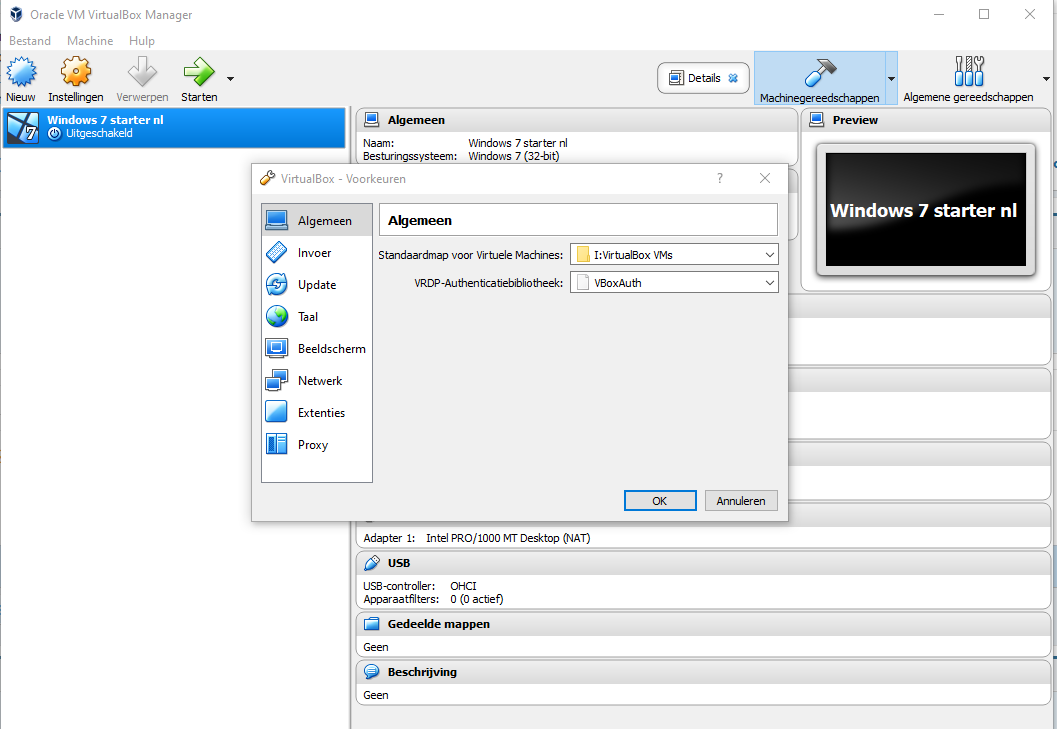Select Windows 7 starter nl VM entry
The width and height of the screenshot is (1057, 729).
click(x=174, y=127)
